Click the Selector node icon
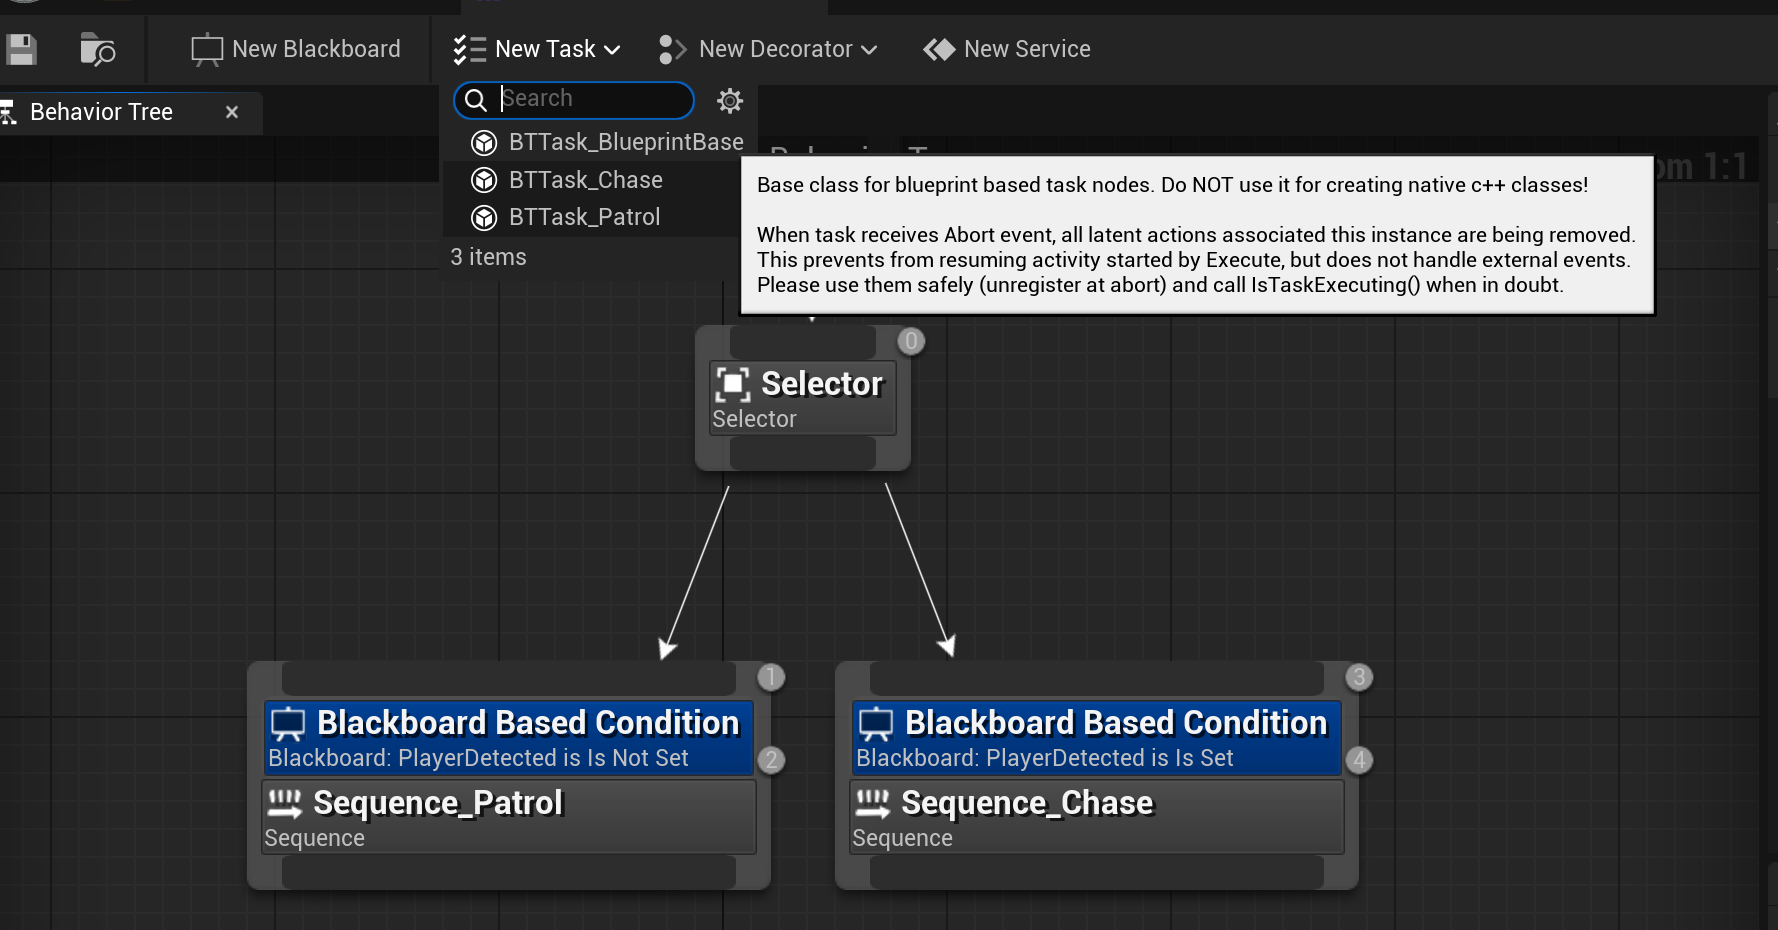 [x=733, y=384]
